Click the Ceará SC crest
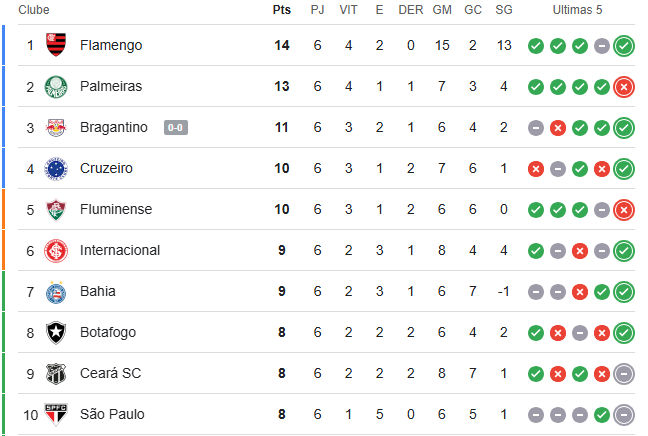The image size is (648, 436). point(56,374)
